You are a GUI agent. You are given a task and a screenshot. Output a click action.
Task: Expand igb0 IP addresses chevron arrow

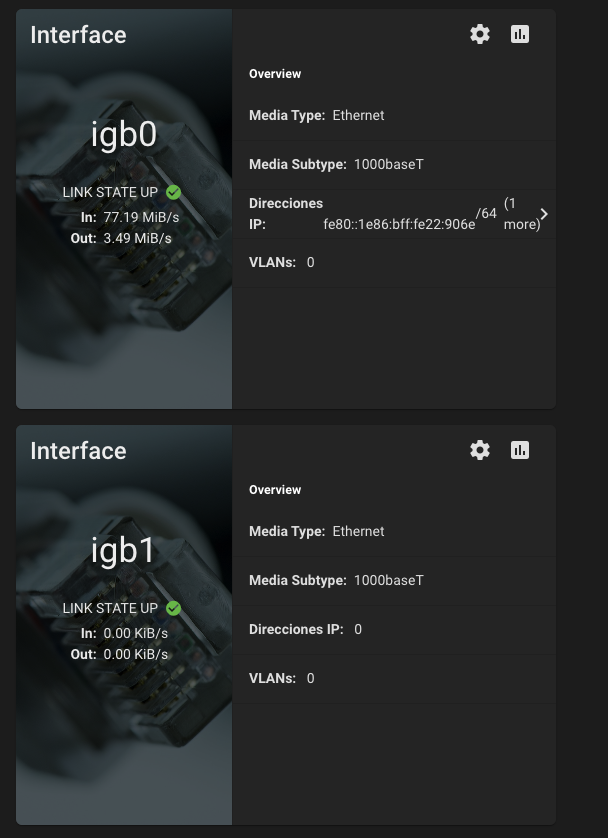tap(544, 214)
